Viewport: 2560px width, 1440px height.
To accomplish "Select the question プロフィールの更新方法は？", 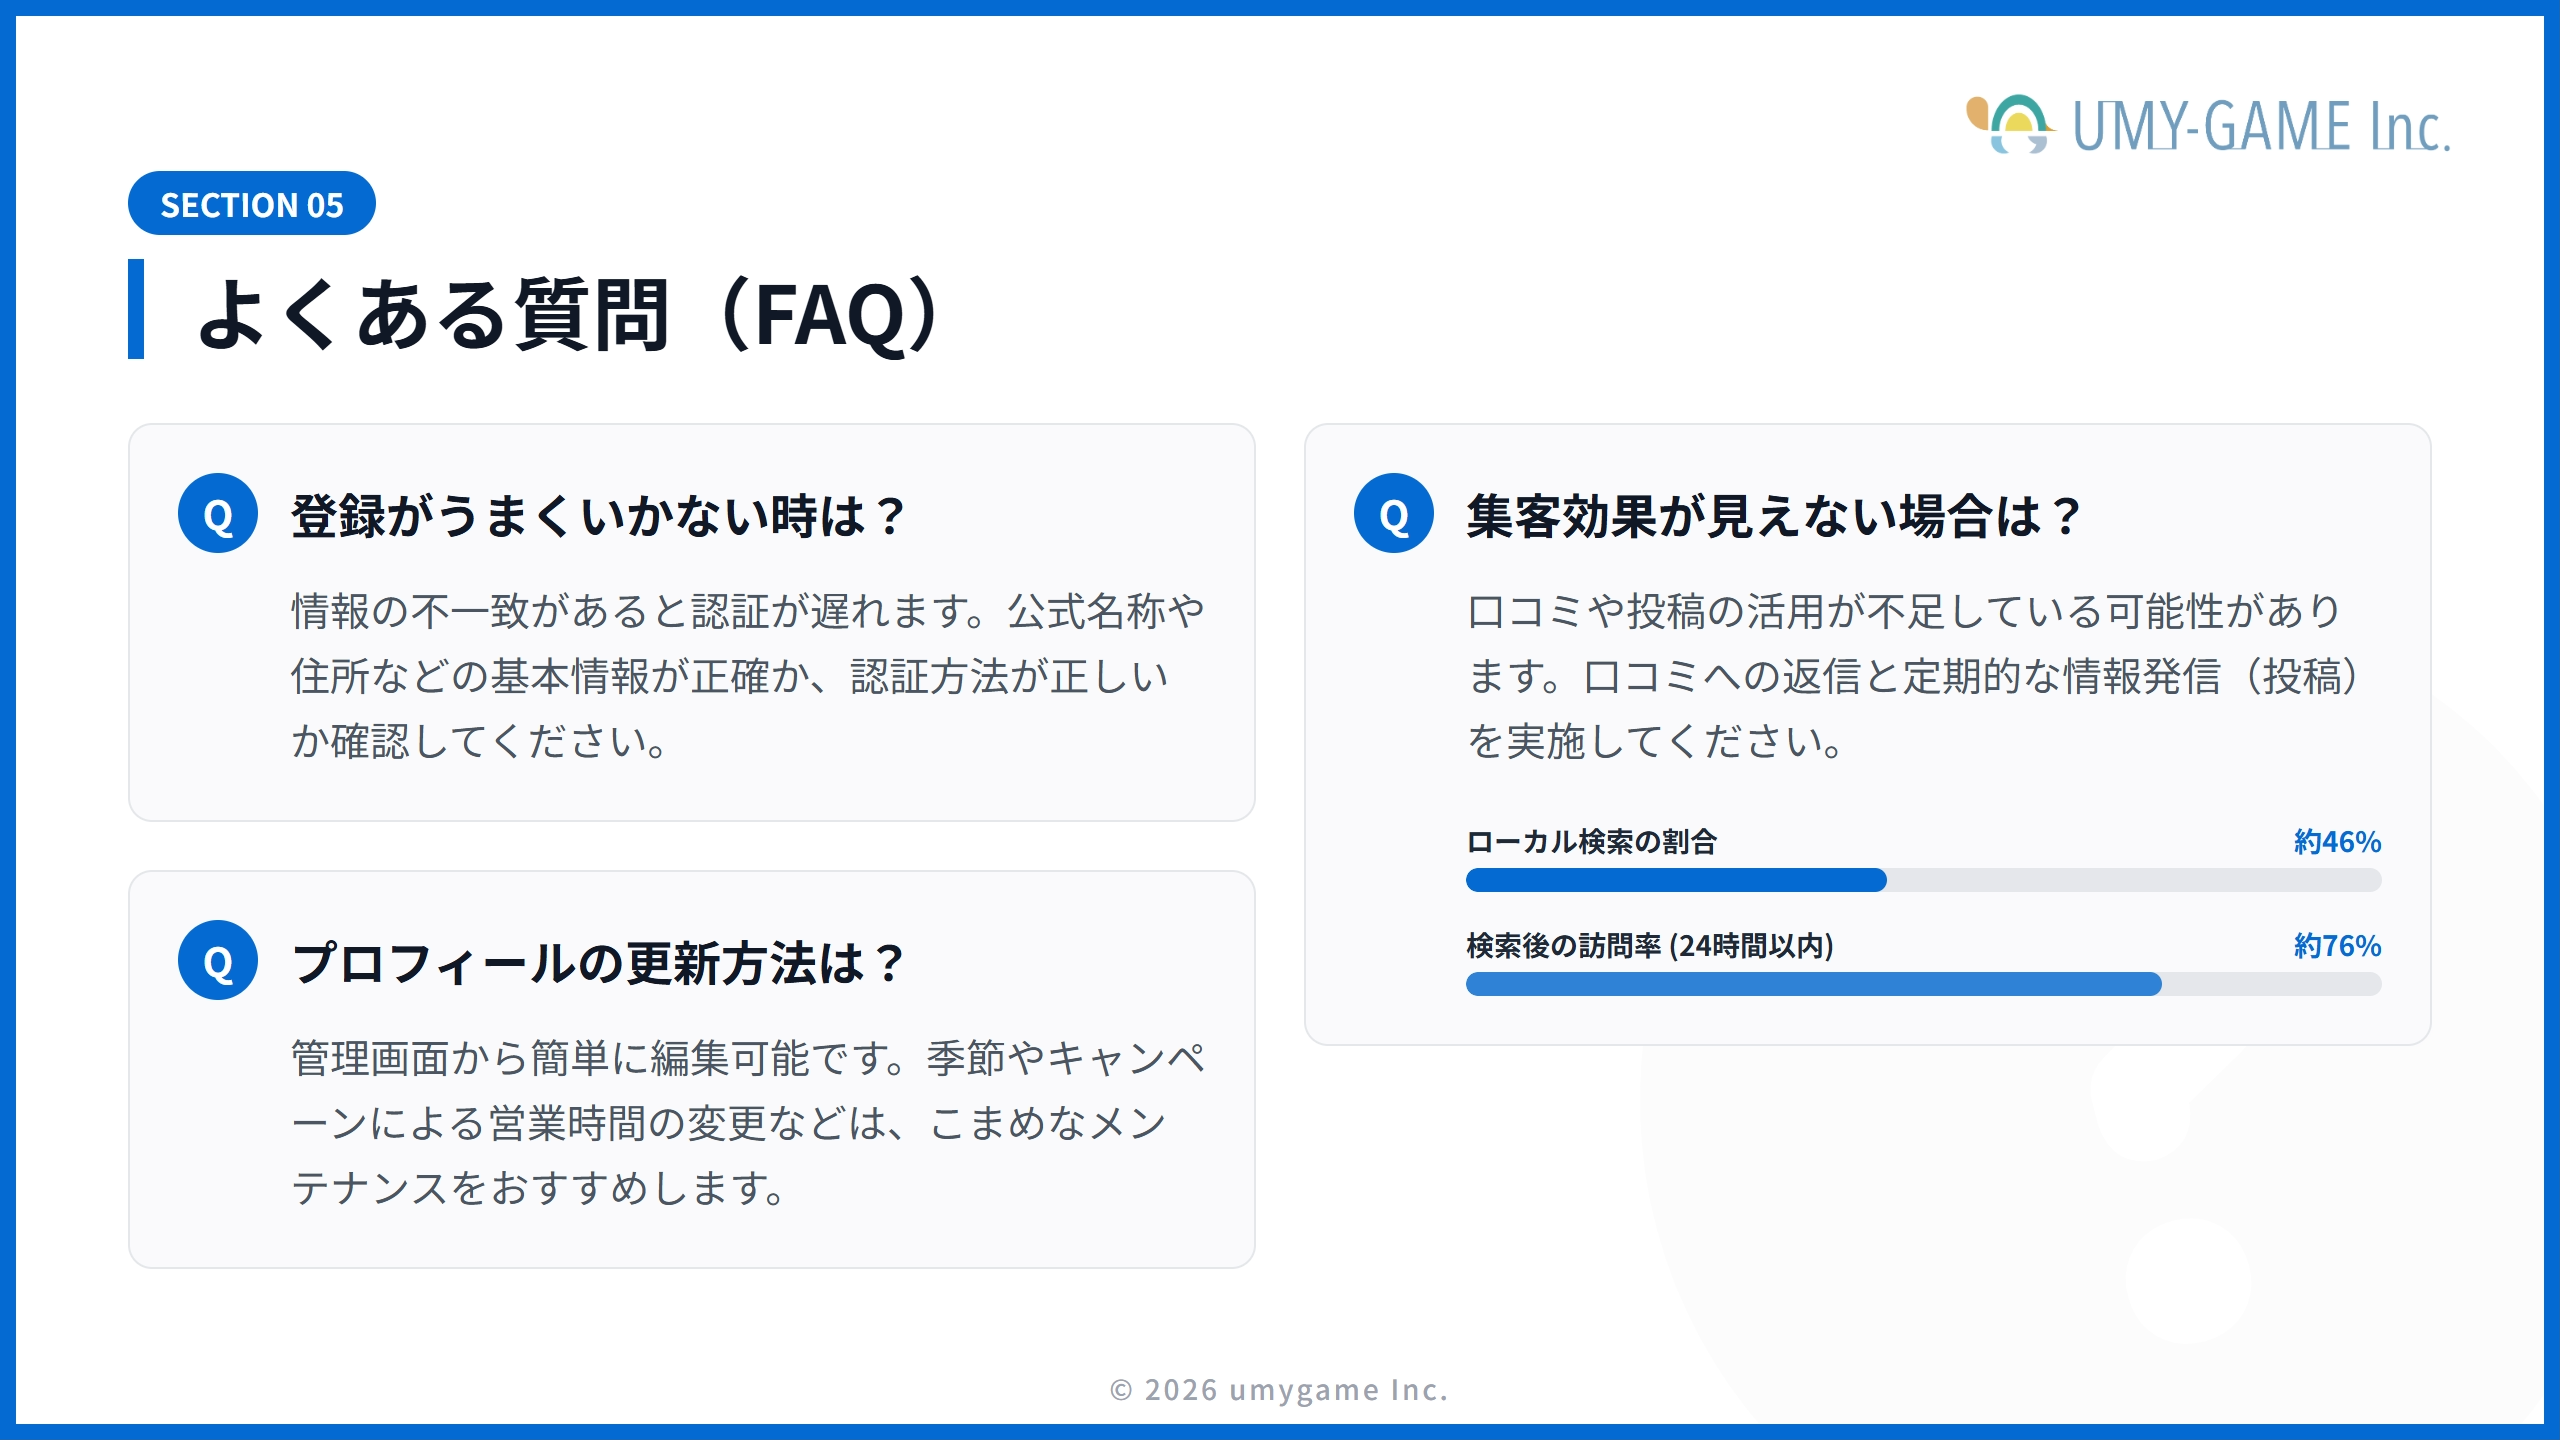I will (598, 964).
